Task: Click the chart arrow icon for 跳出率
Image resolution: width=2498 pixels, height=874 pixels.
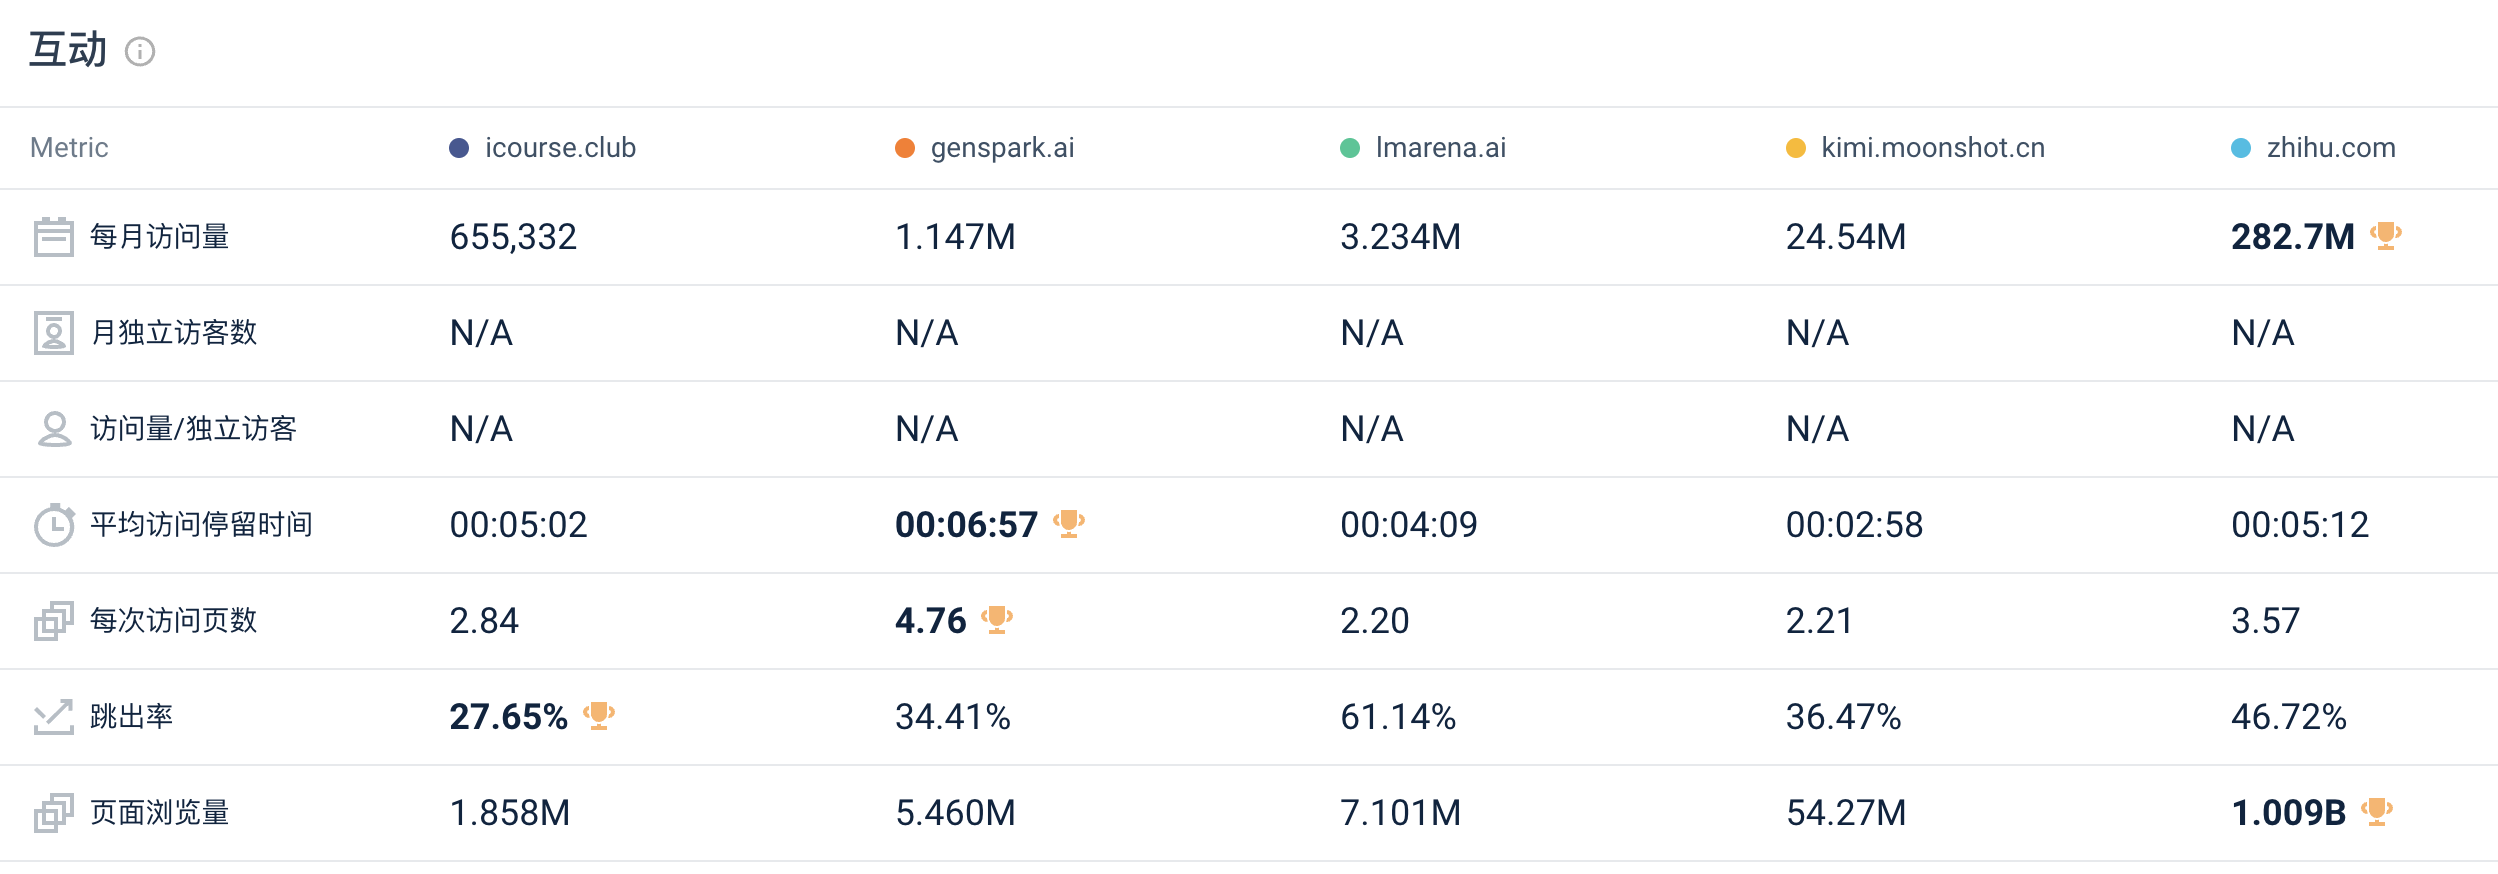Action: pyautogui.click(x=53, y=717)
